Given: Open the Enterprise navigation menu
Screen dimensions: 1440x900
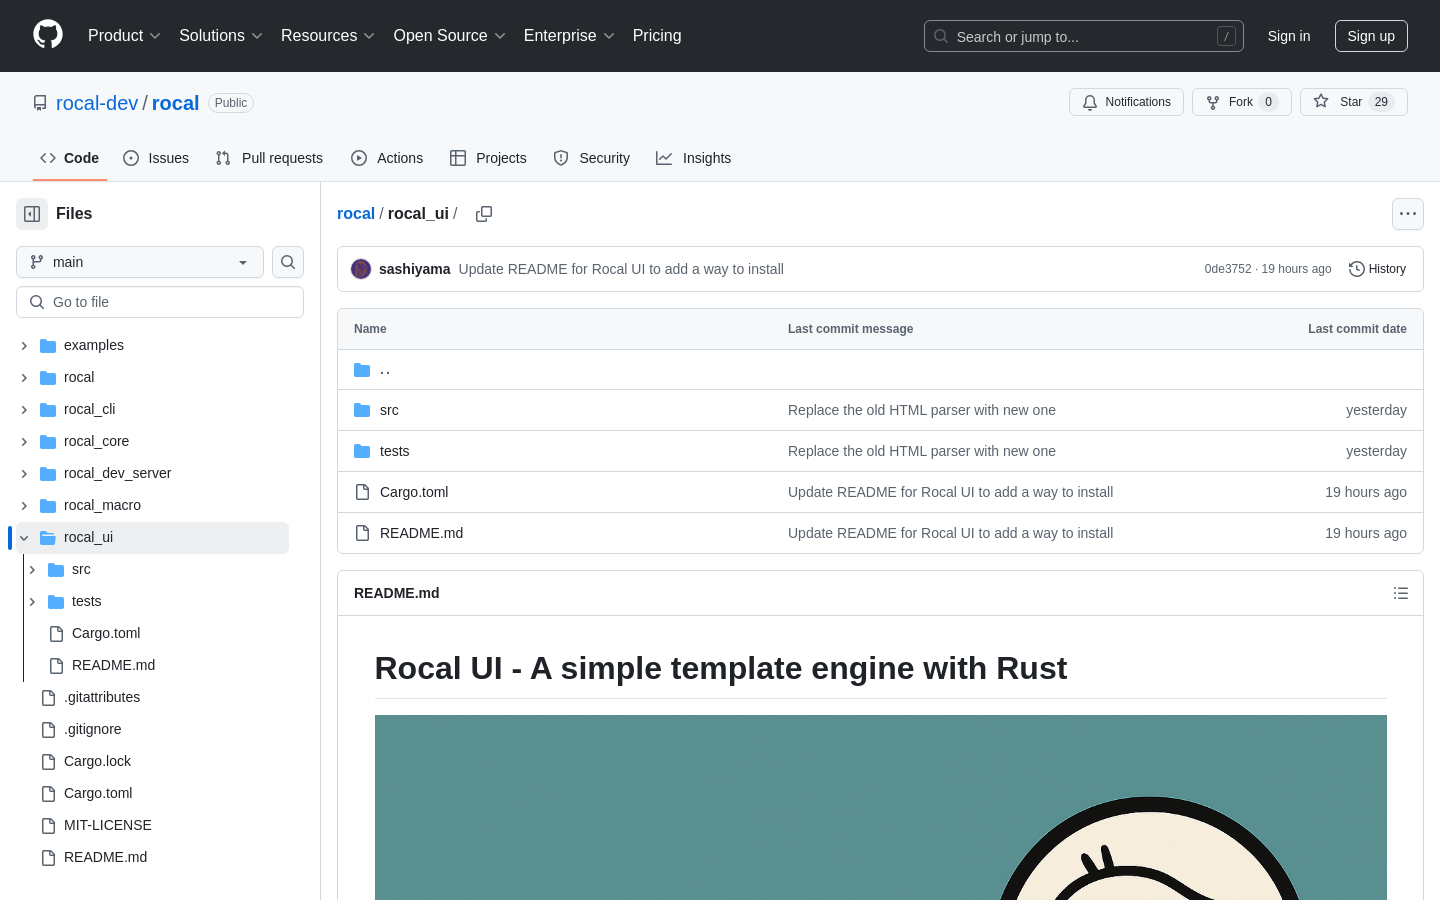Looking at the screenshot, I should click(569, 36).
